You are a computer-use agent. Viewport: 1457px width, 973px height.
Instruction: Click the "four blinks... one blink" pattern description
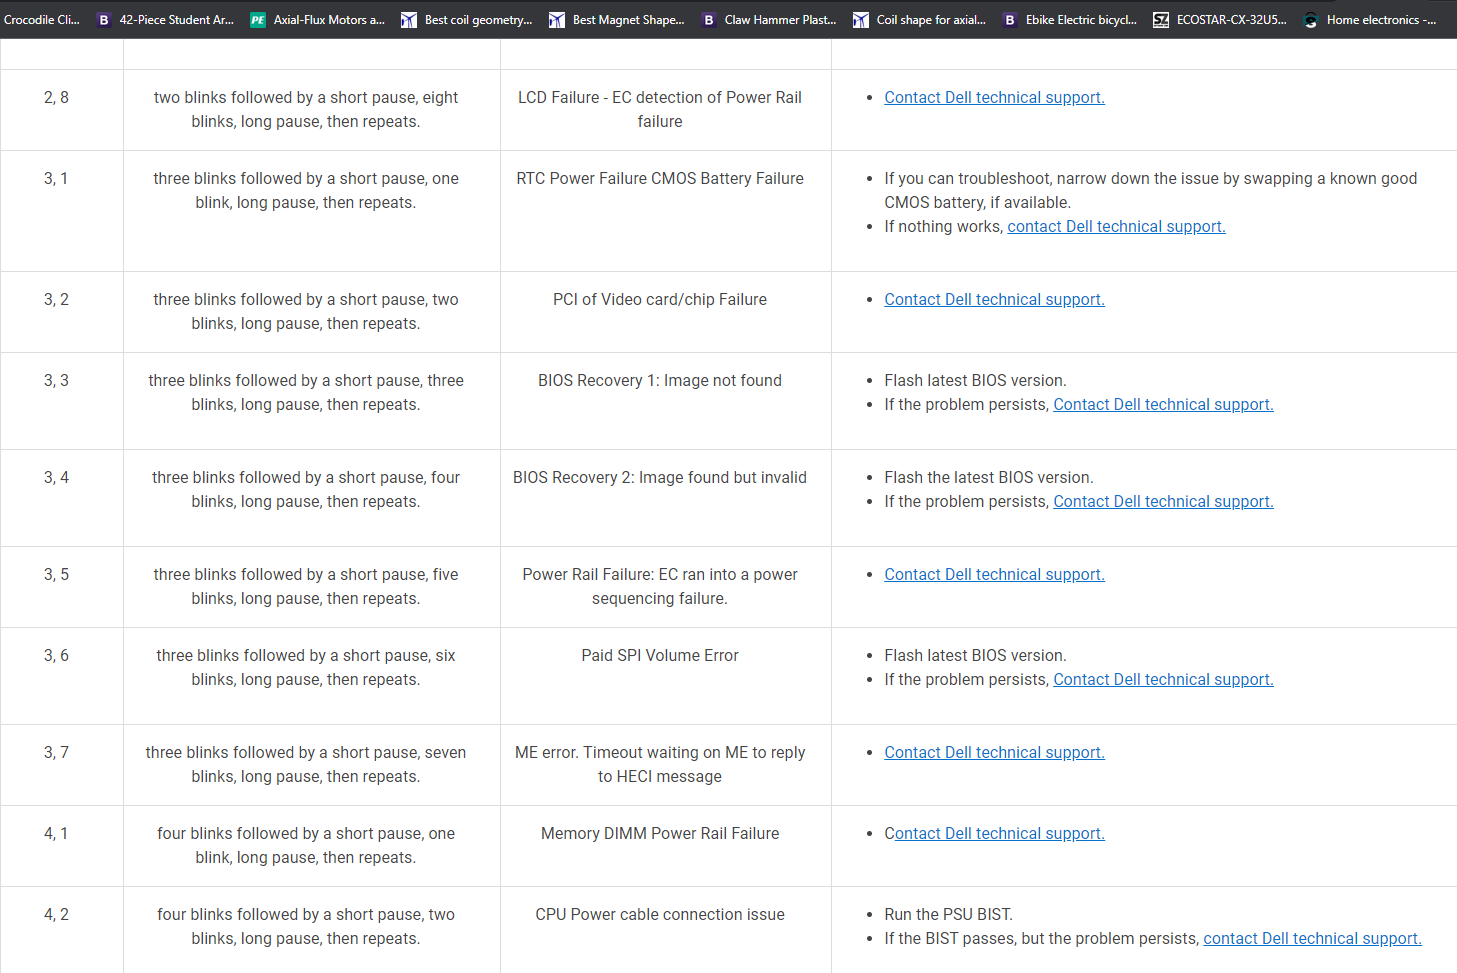[x=306, y=845]
